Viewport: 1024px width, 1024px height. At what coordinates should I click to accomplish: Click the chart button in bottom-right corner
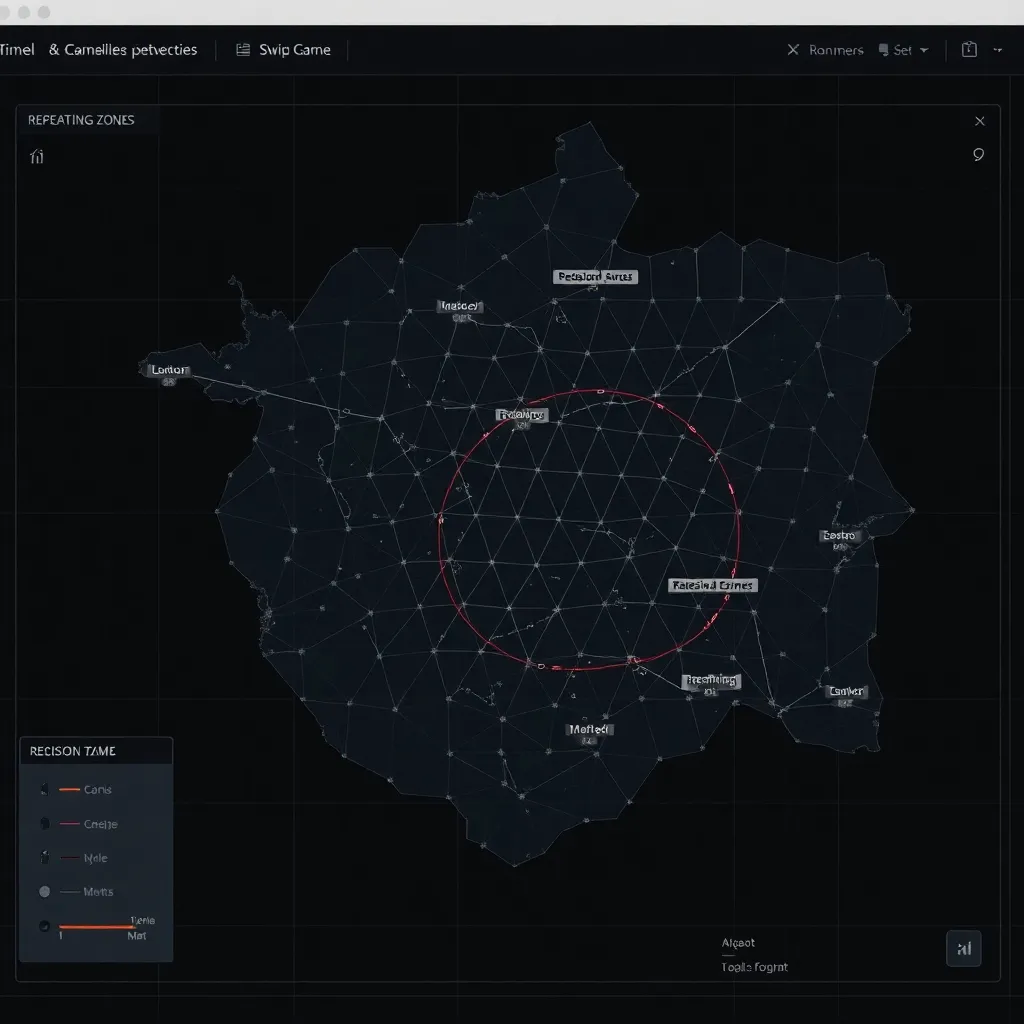[964, 949]
